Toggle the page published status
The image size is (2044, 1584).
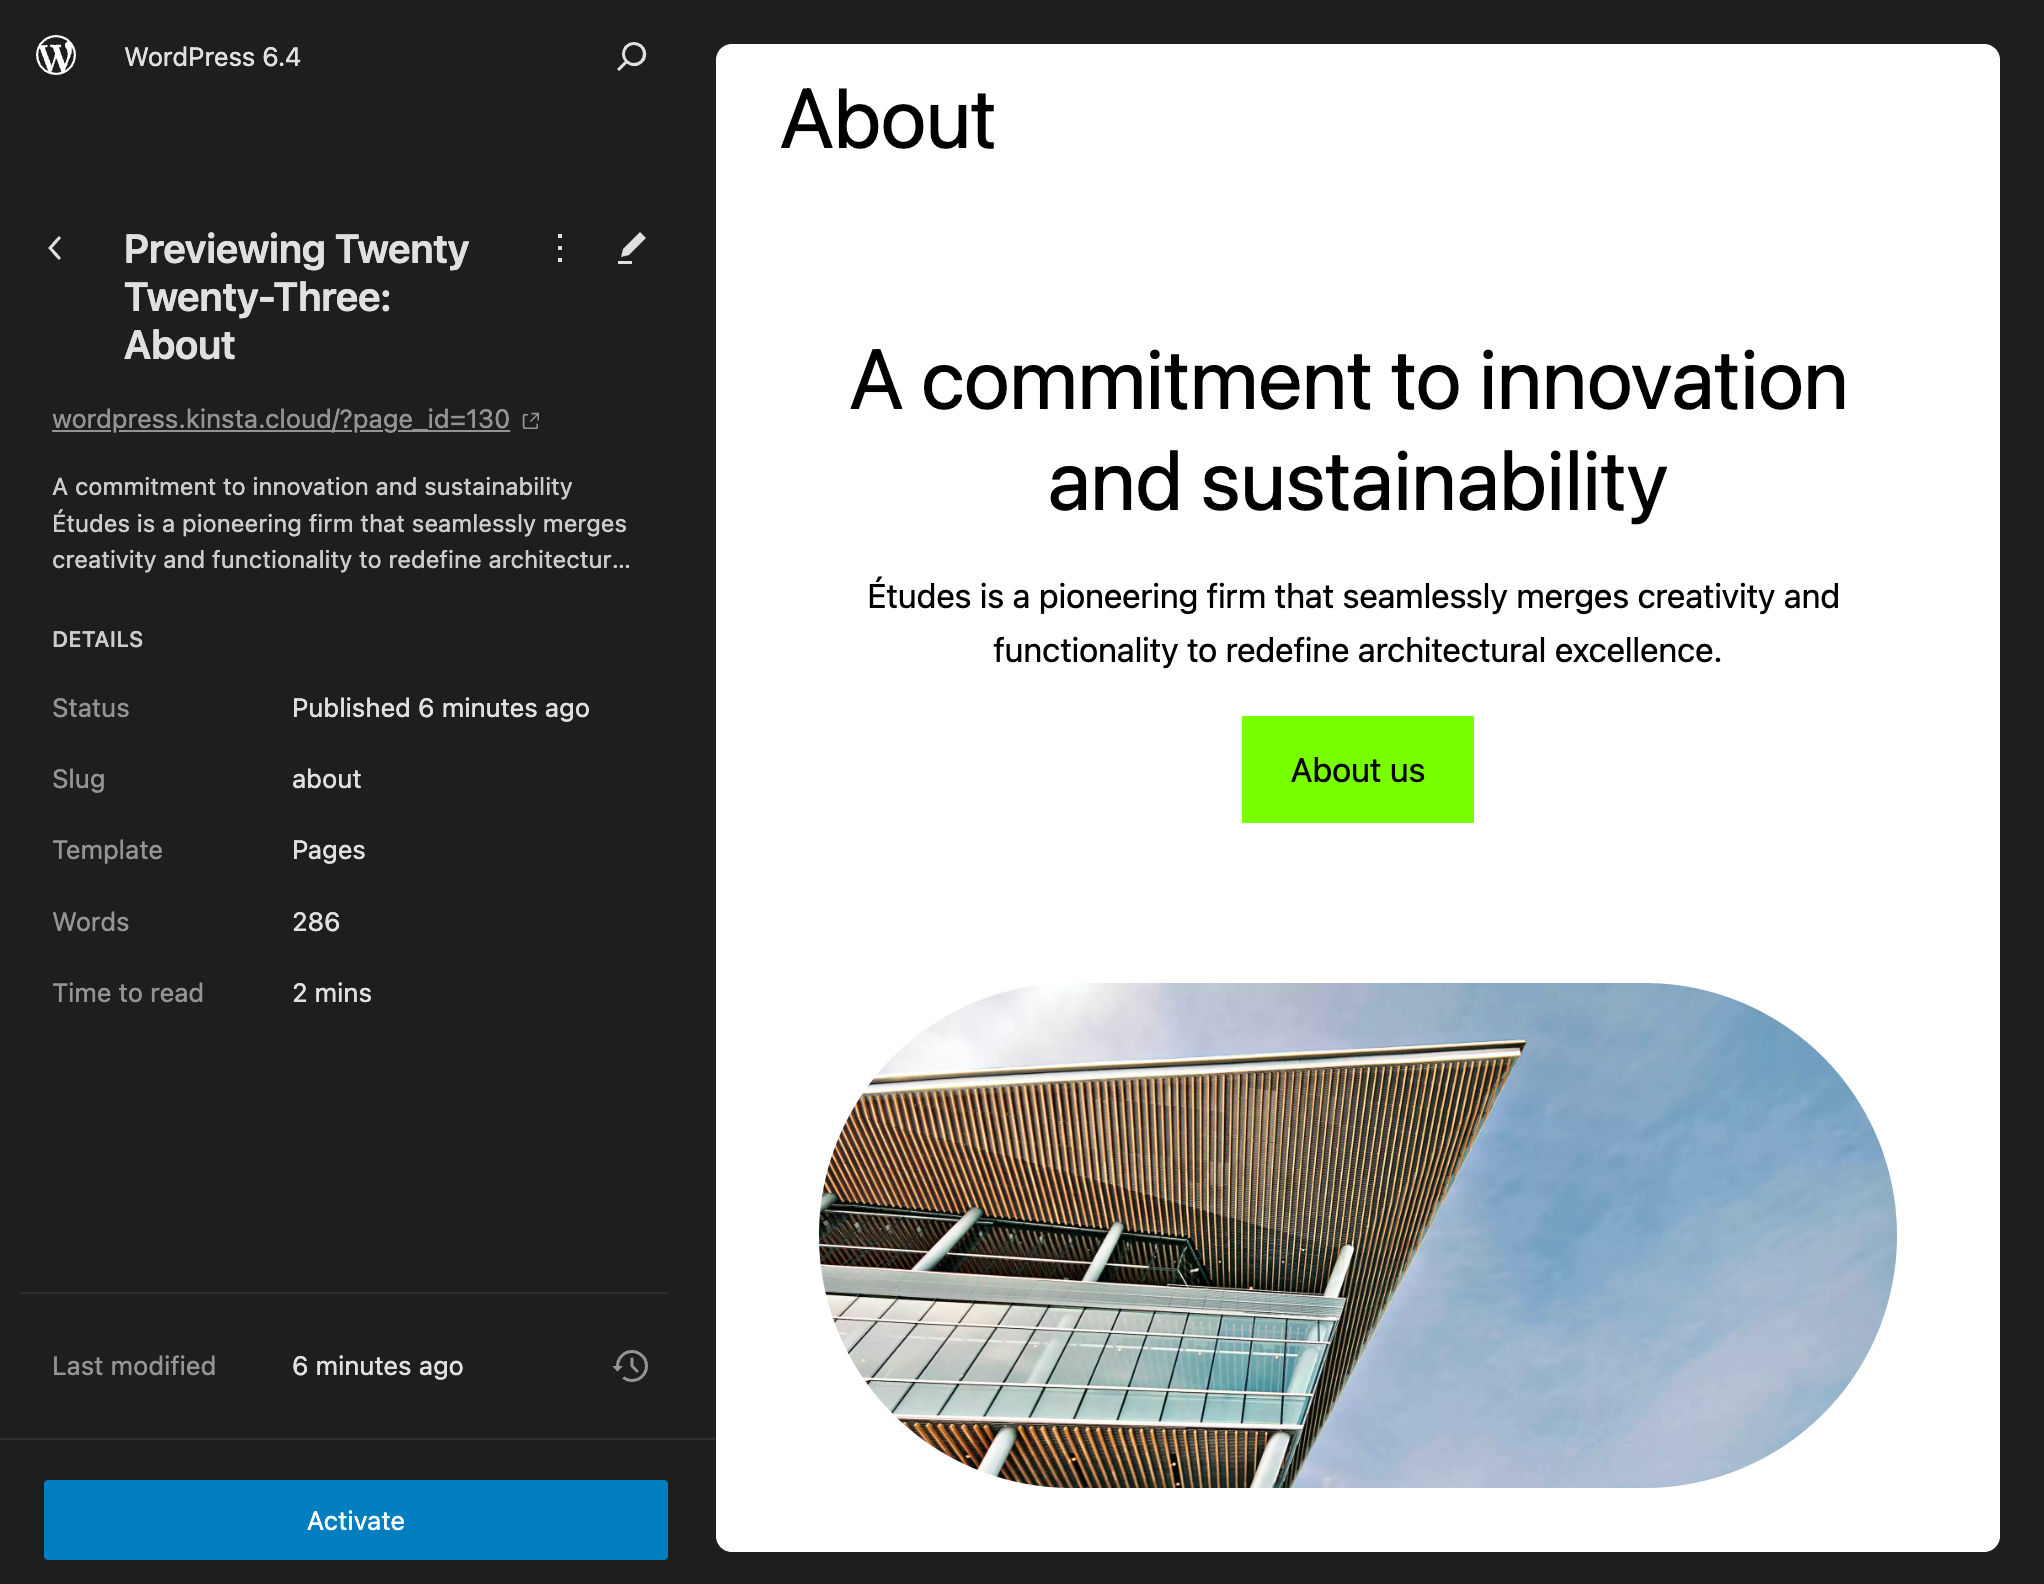440,708
